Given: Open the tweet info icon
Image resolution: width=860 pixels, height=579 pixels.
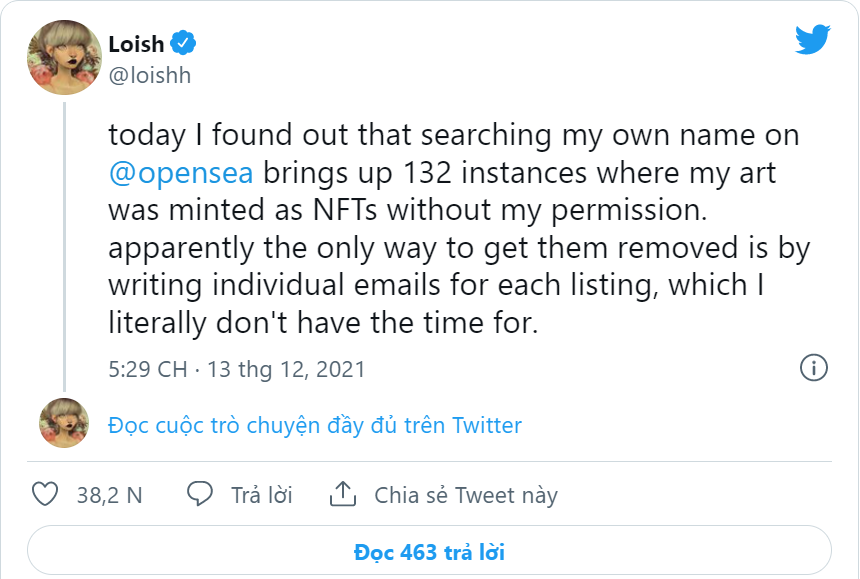Looking at the screenshot, I should pyautogui.click(x=814, y=367).
